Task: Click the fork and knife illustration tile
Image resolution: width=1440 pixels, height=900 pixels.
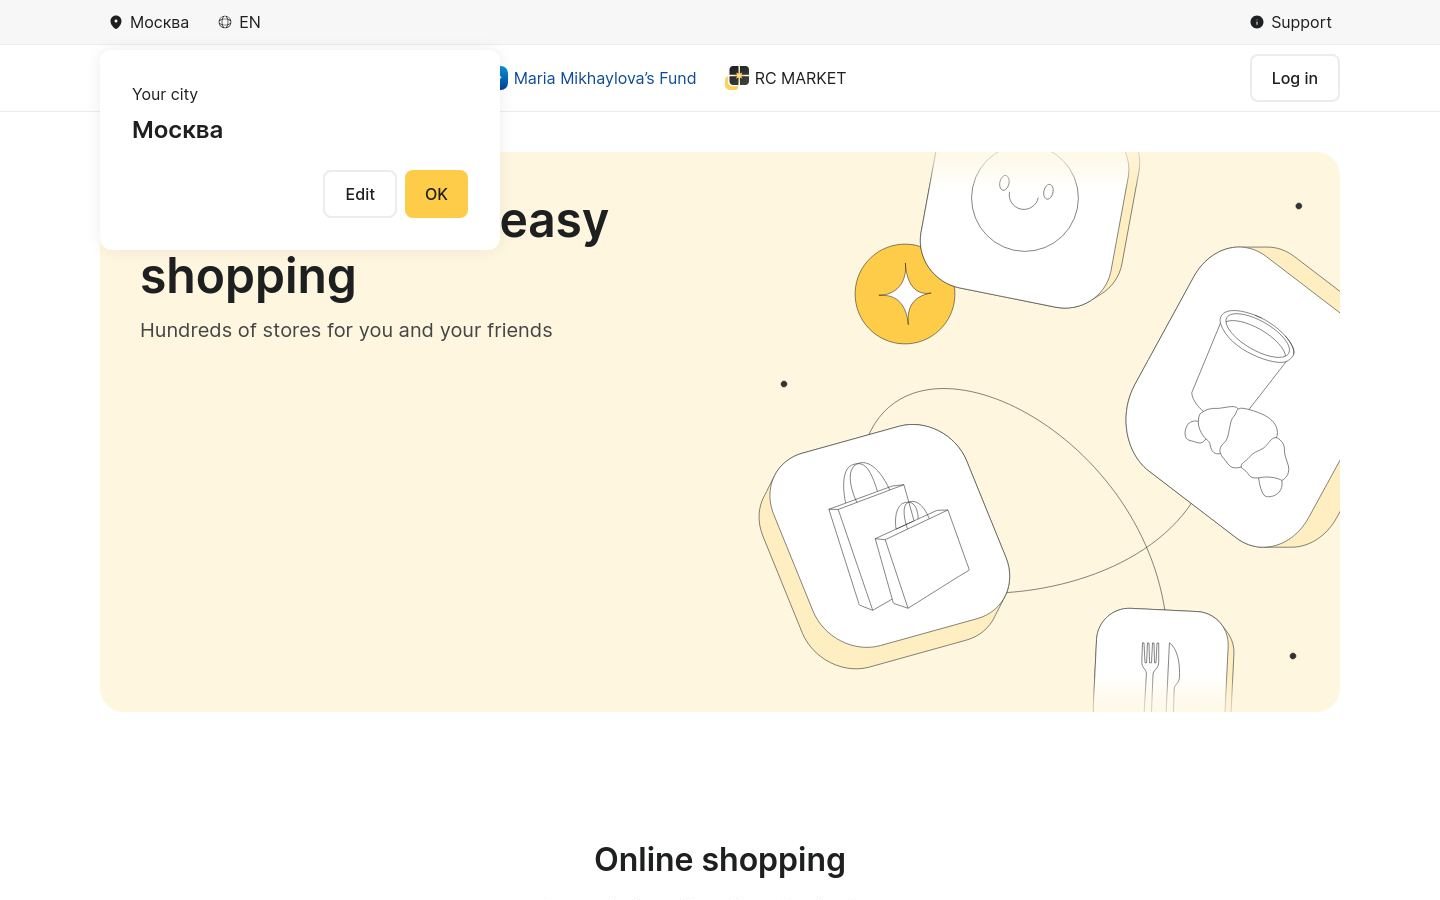Action: pos(1163,660)
